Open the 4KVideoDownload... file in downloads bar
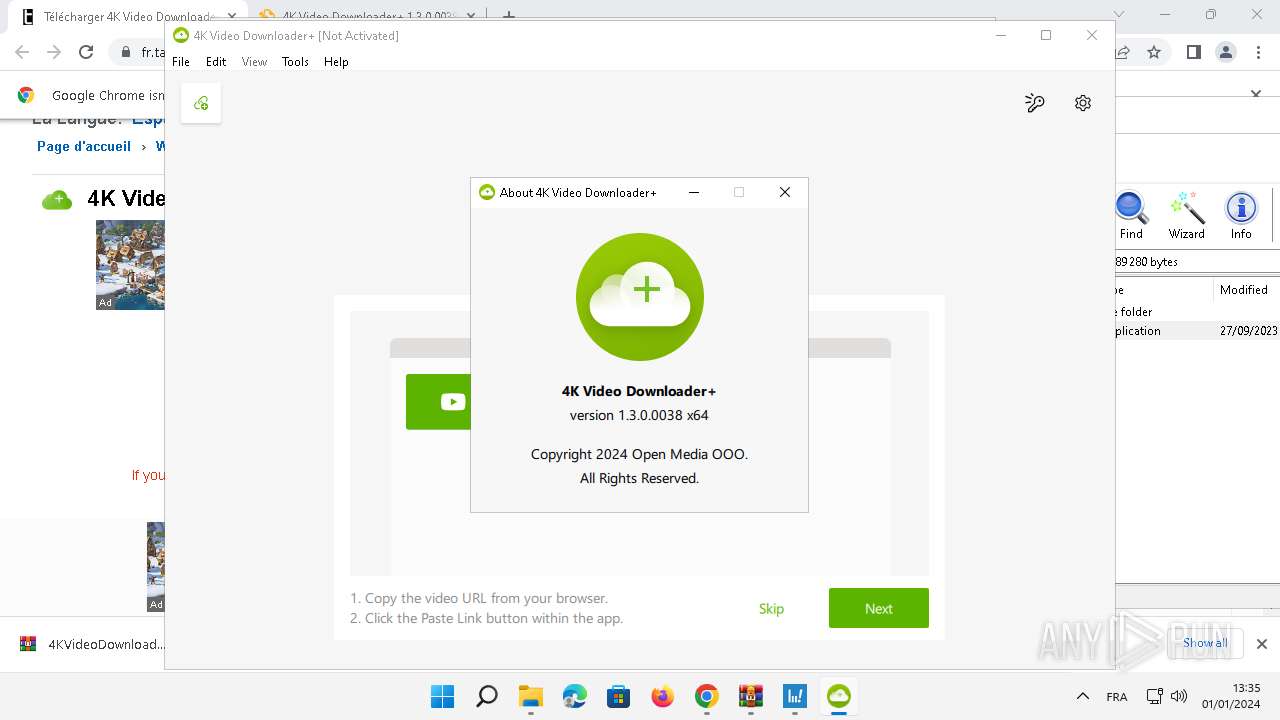Viewport: 1280px width, 720px height. click(93, 644)
